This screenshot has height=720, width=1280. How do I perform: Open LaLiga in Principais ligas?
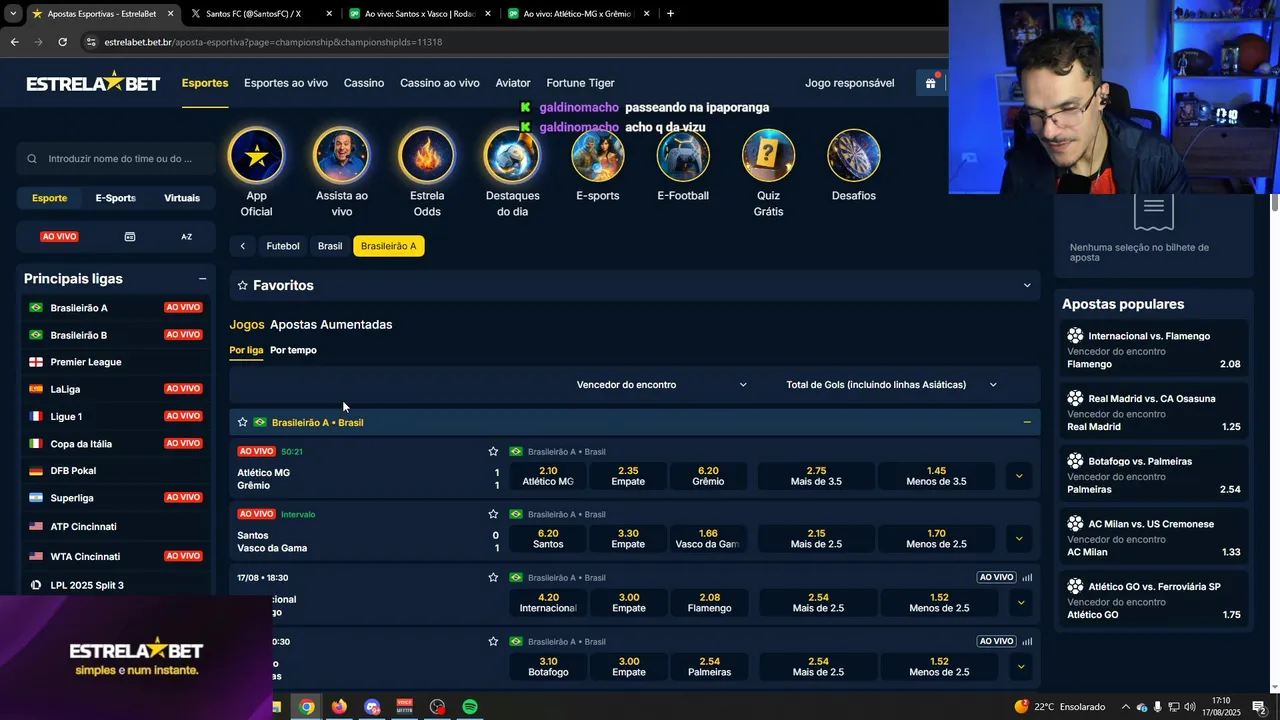(x=118, y=389)
